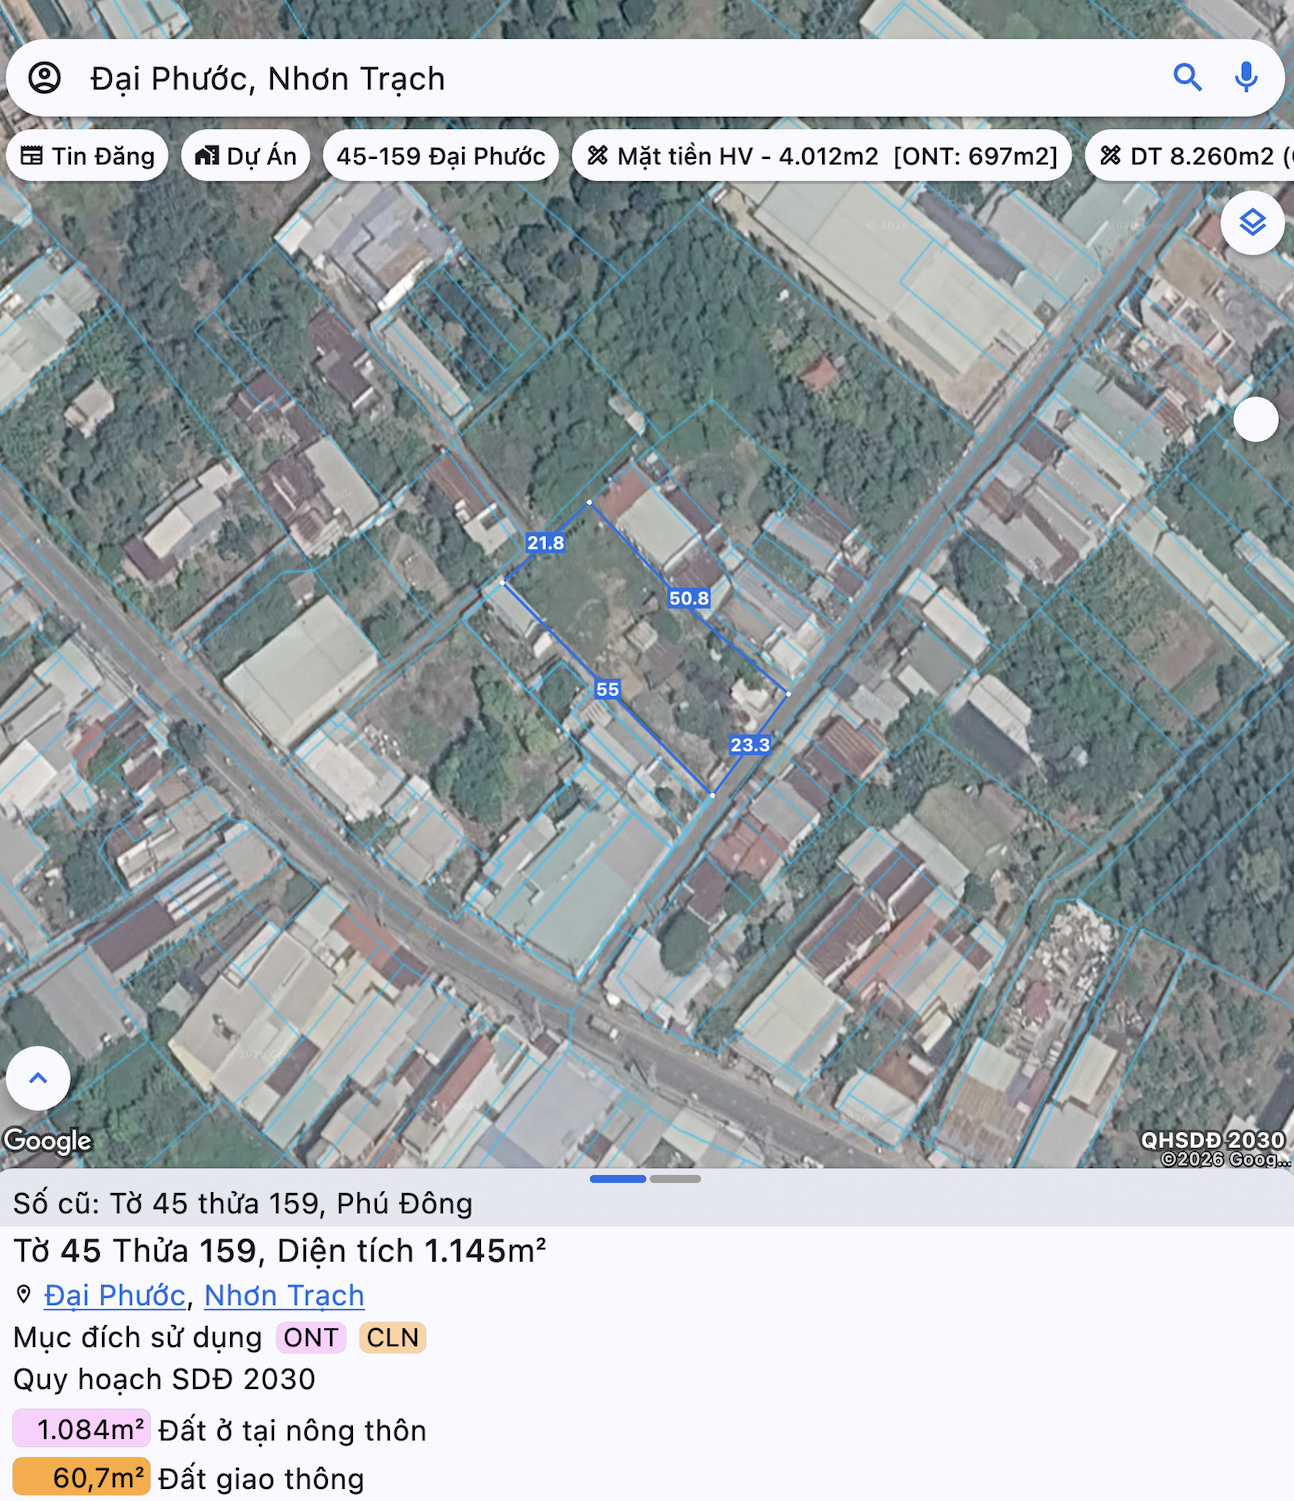Select the DT 8.260m2 chip
This screenshot has width=1294, height=1501.
pos(1190,156)
